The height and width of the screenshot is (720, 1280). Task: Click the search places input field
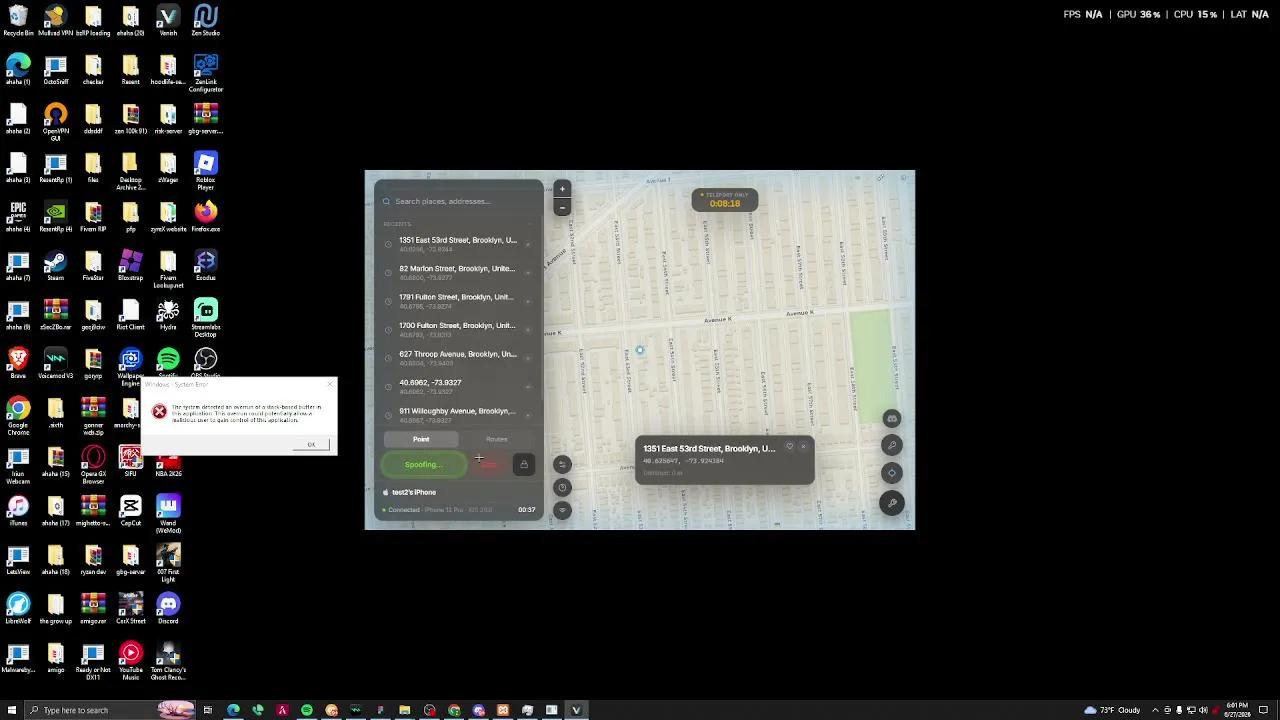pyautogui.click(x=459, y=201)
